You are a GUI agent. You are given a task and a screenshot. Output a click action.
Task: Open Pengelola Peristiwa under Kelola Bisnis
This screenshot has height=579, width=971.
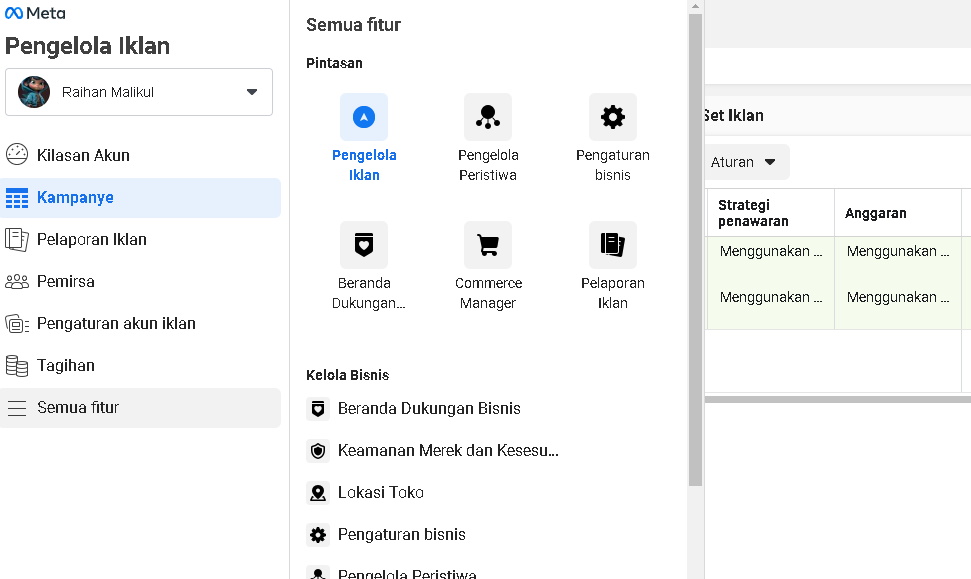[407, 573]
